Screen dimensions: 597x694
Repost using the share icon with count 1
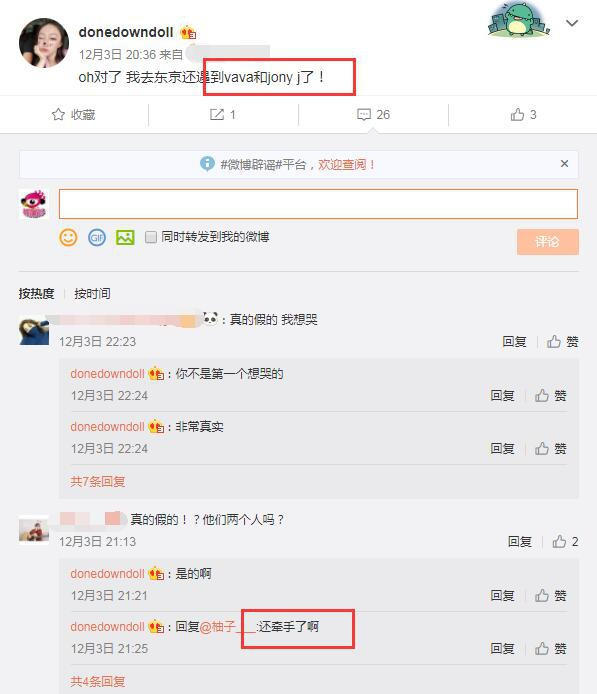217,115
